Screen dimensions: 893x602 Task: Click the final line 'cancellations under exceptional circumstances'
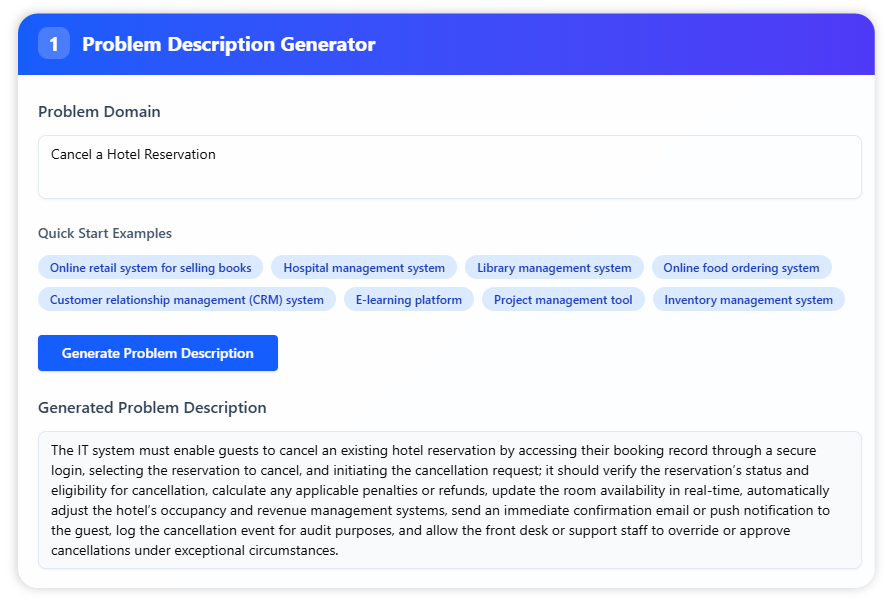[x=195, y=550]
